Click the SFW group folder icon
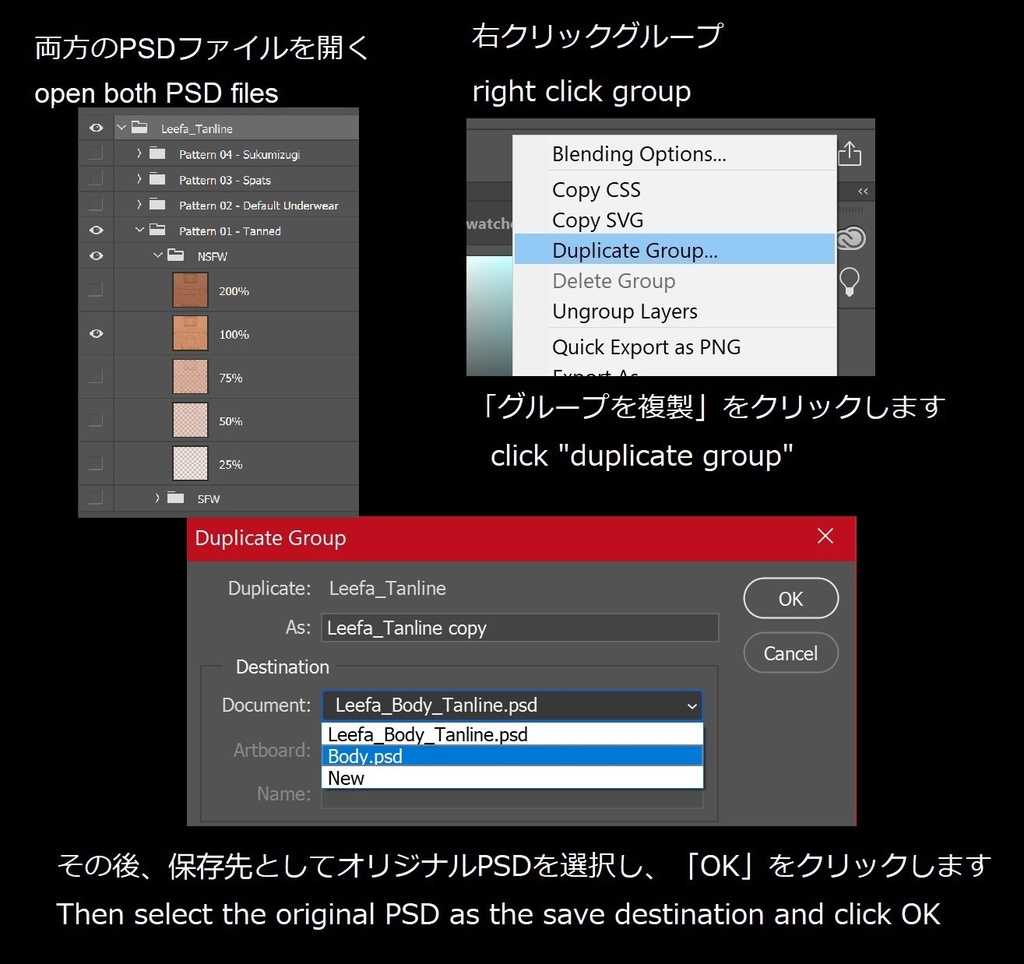This screenshot has width=1024, height=964. coord(175,496)
